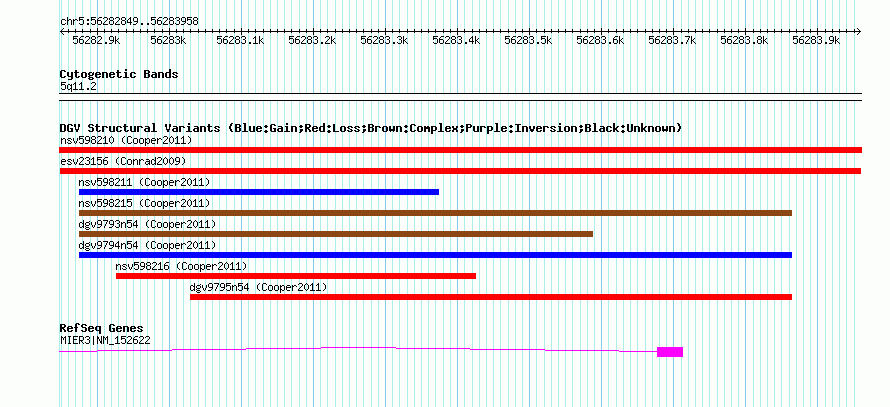This screenshot has width=890, height=407.
Task: Click the blue nsv598211 gain bar
Action: tap(259, 192)
